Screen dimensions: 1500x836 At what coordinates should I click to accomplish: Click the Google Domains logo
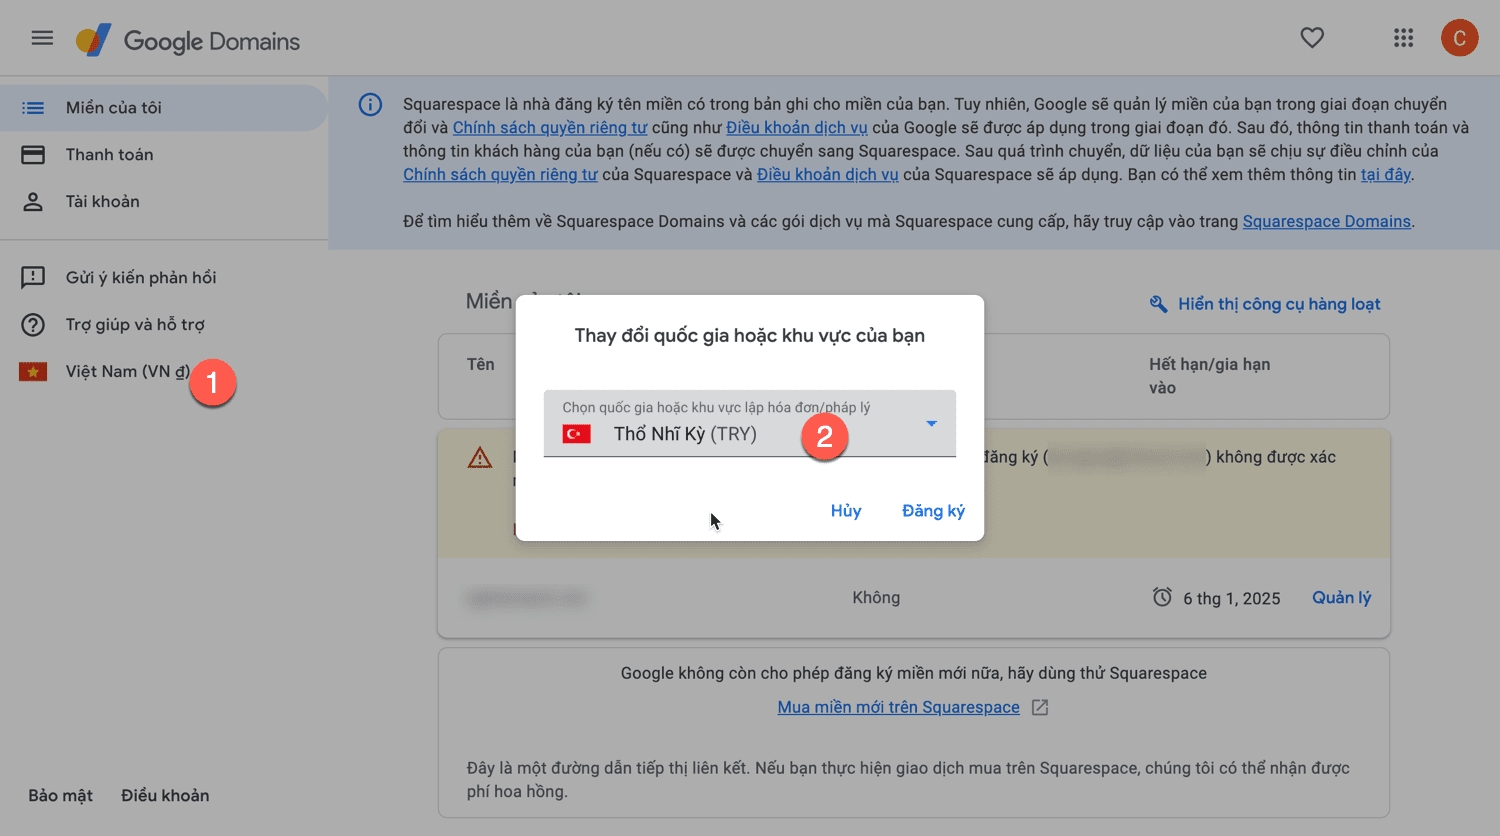pyautogui.click(x=188, y=41)
